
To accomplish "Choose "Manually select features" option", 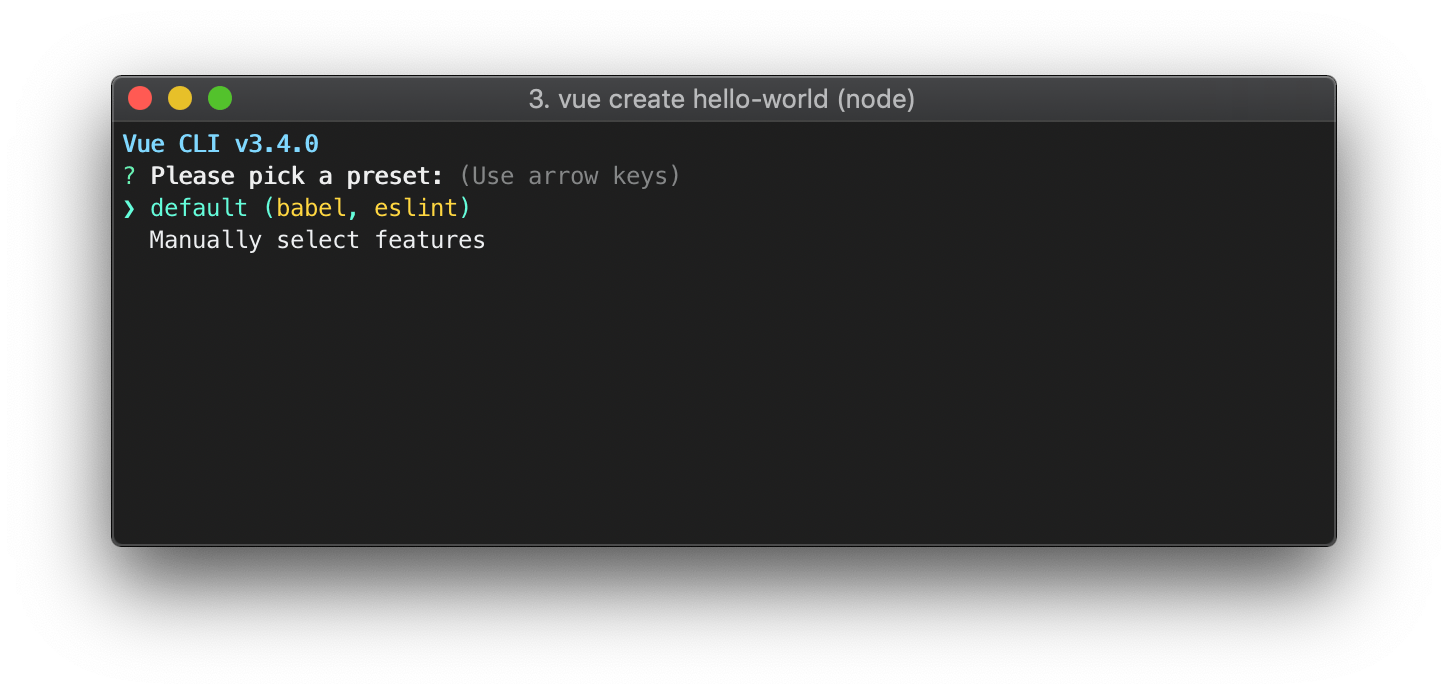I will (x=317, y=241).
